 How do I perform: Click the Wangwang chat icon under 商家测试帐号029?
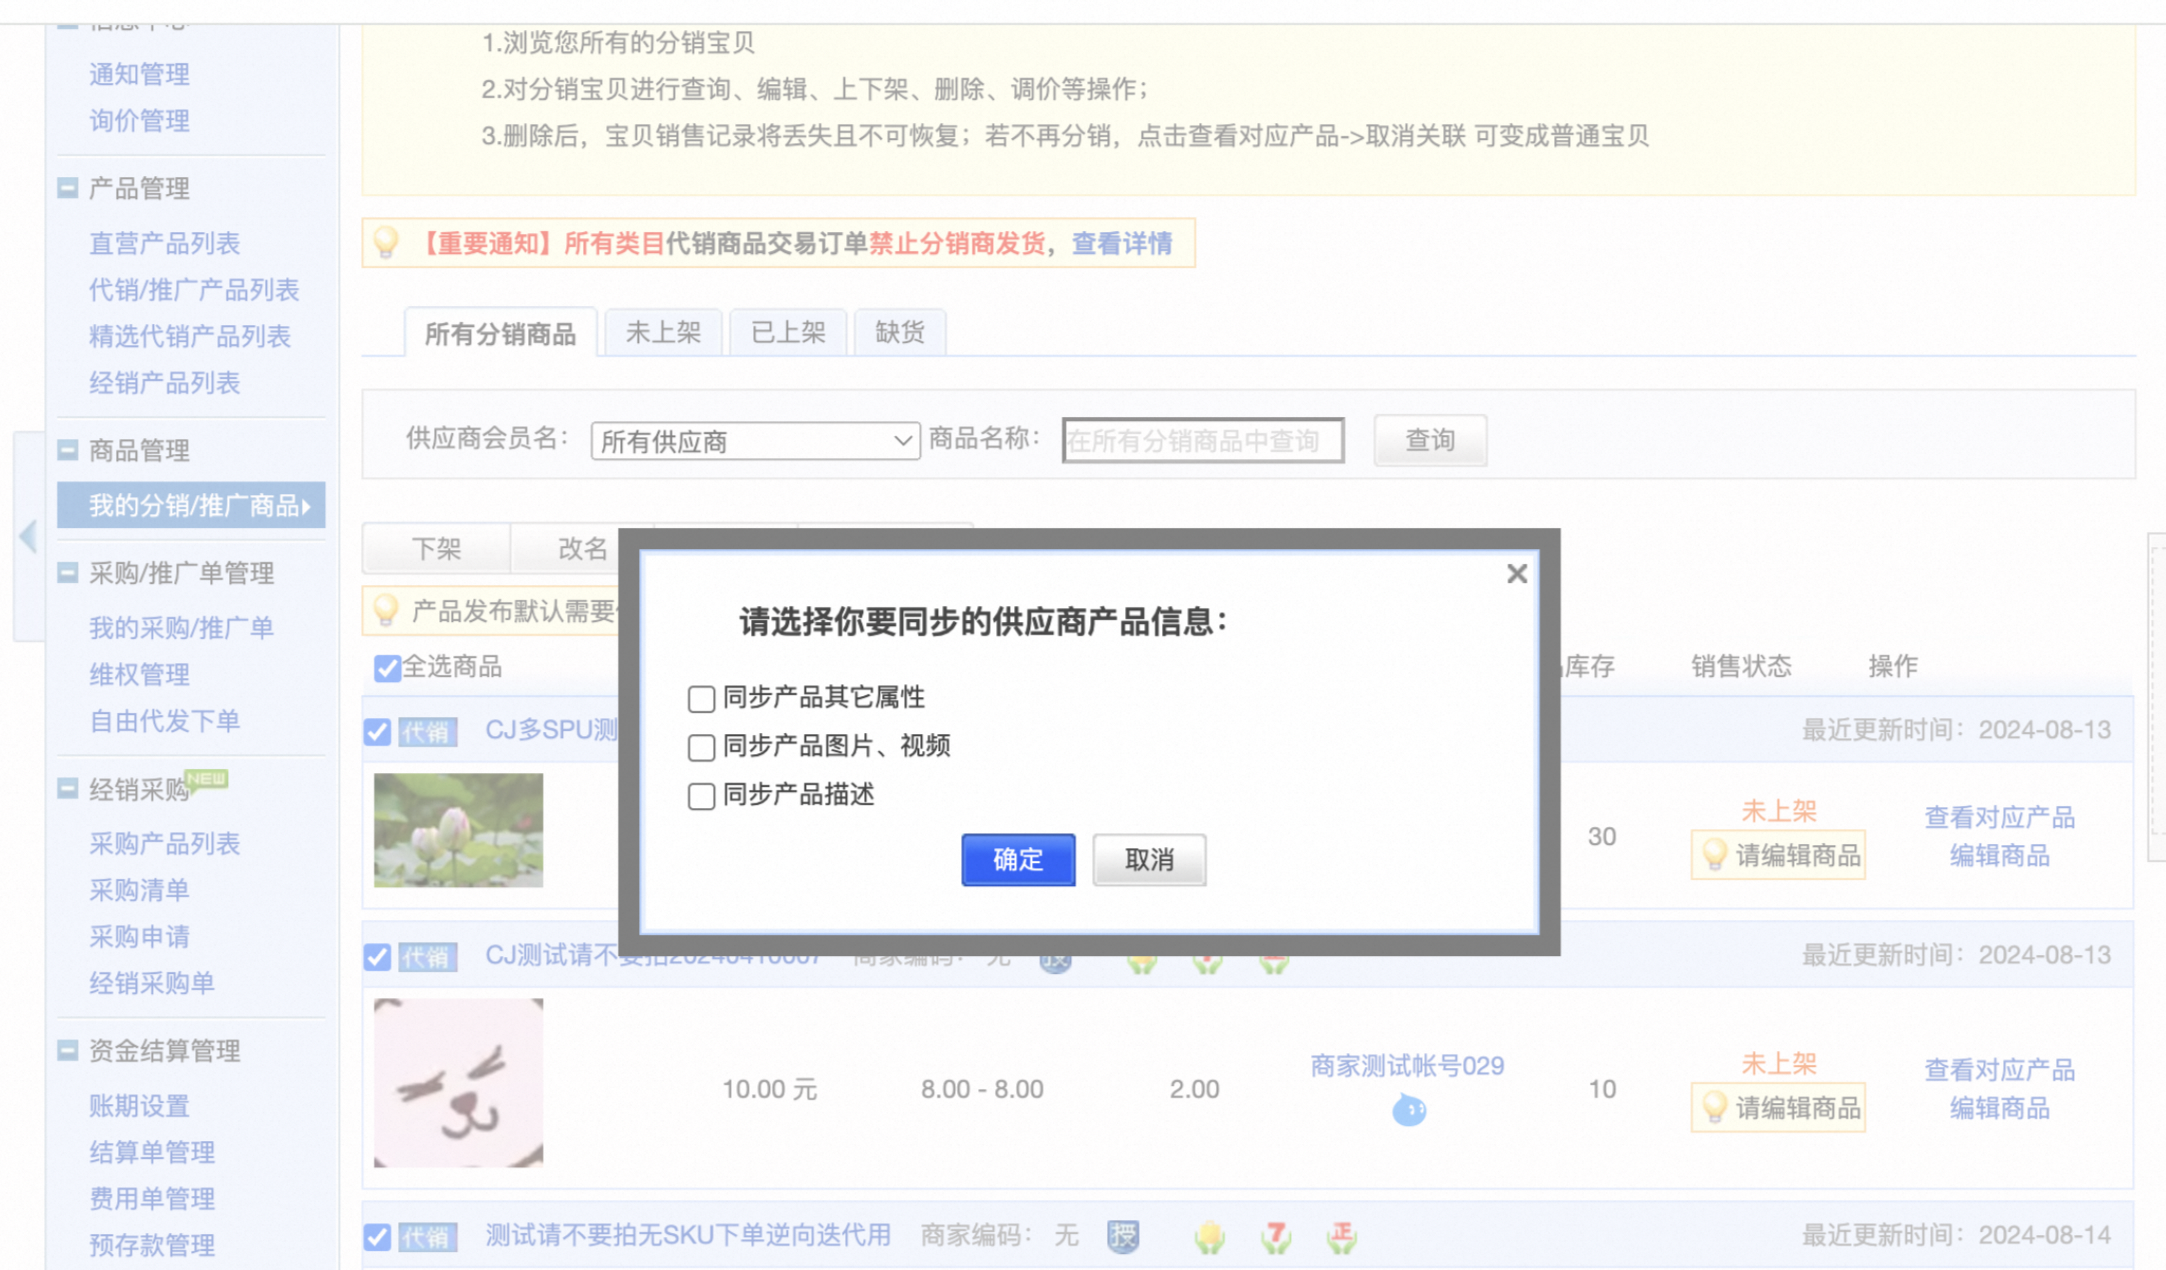click(x=1408, y=1109)
